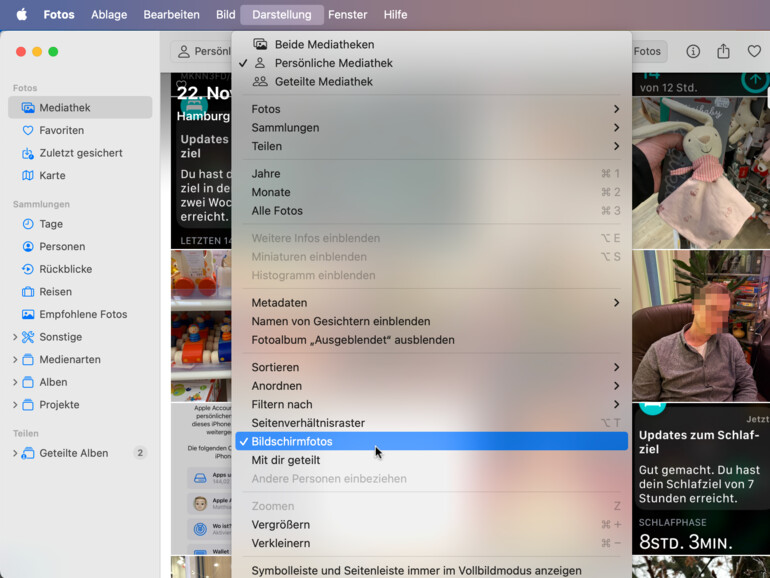Click the Rückblicke icon
Screen dimensions: 770x578
coord(28,269)
